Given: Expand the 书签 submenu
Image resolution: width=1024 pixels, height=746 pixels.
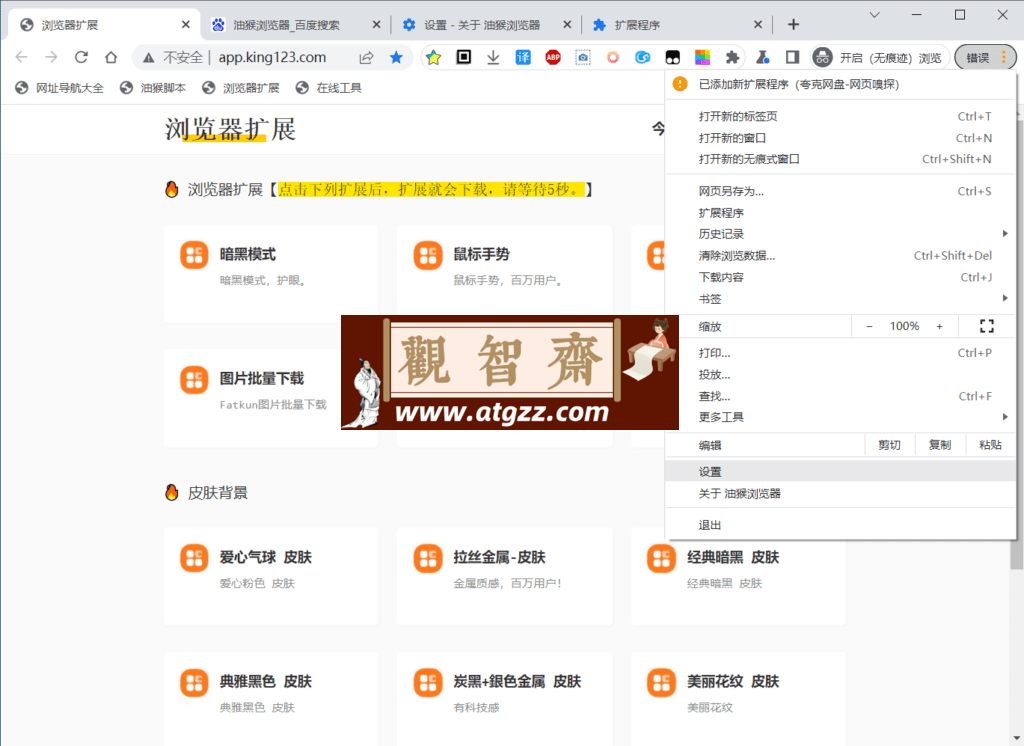Looking at the screenshot, I should 840,299.
